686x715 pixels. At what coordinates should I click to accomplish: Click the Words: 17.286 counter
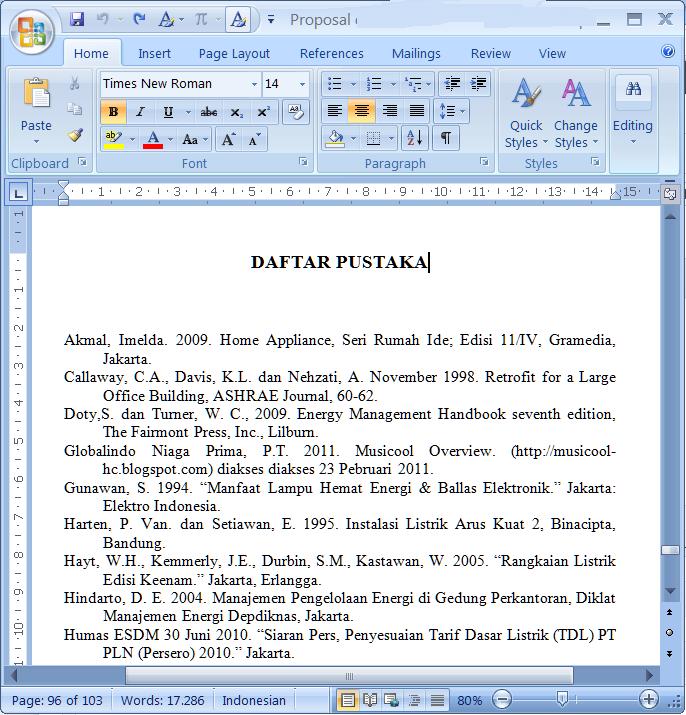pos(162,700)
